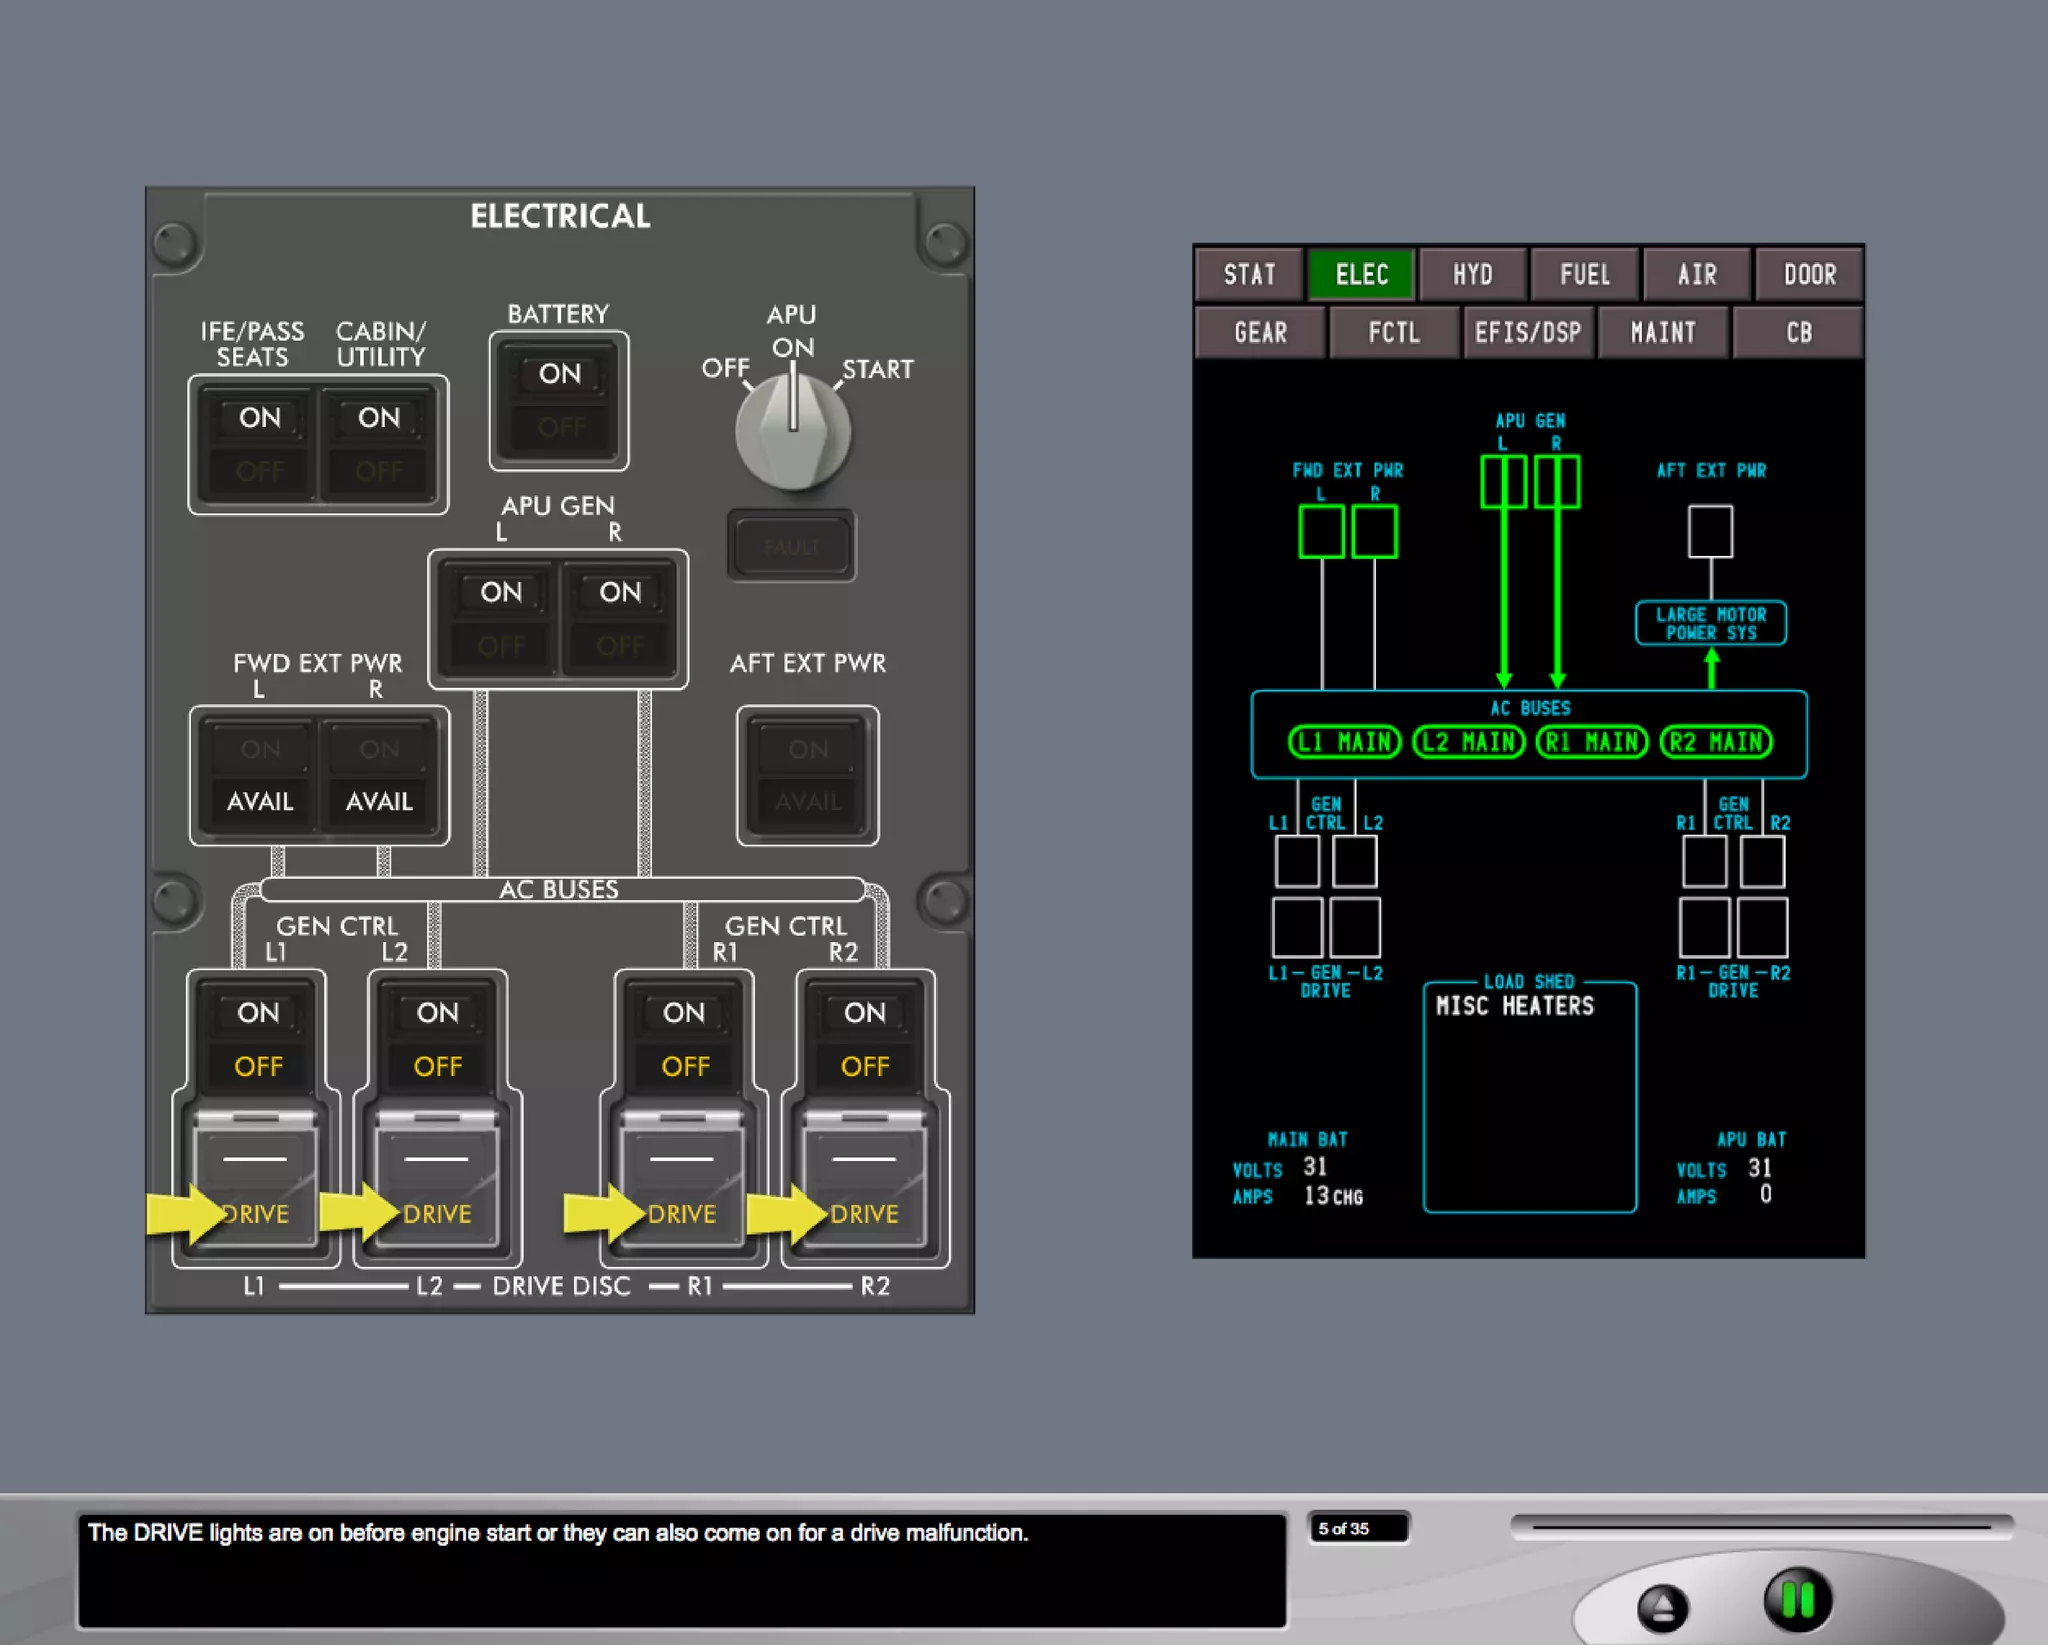Open the CB page
This screenshot has height=1645, width=2048.
click(x=1798, y=332)
